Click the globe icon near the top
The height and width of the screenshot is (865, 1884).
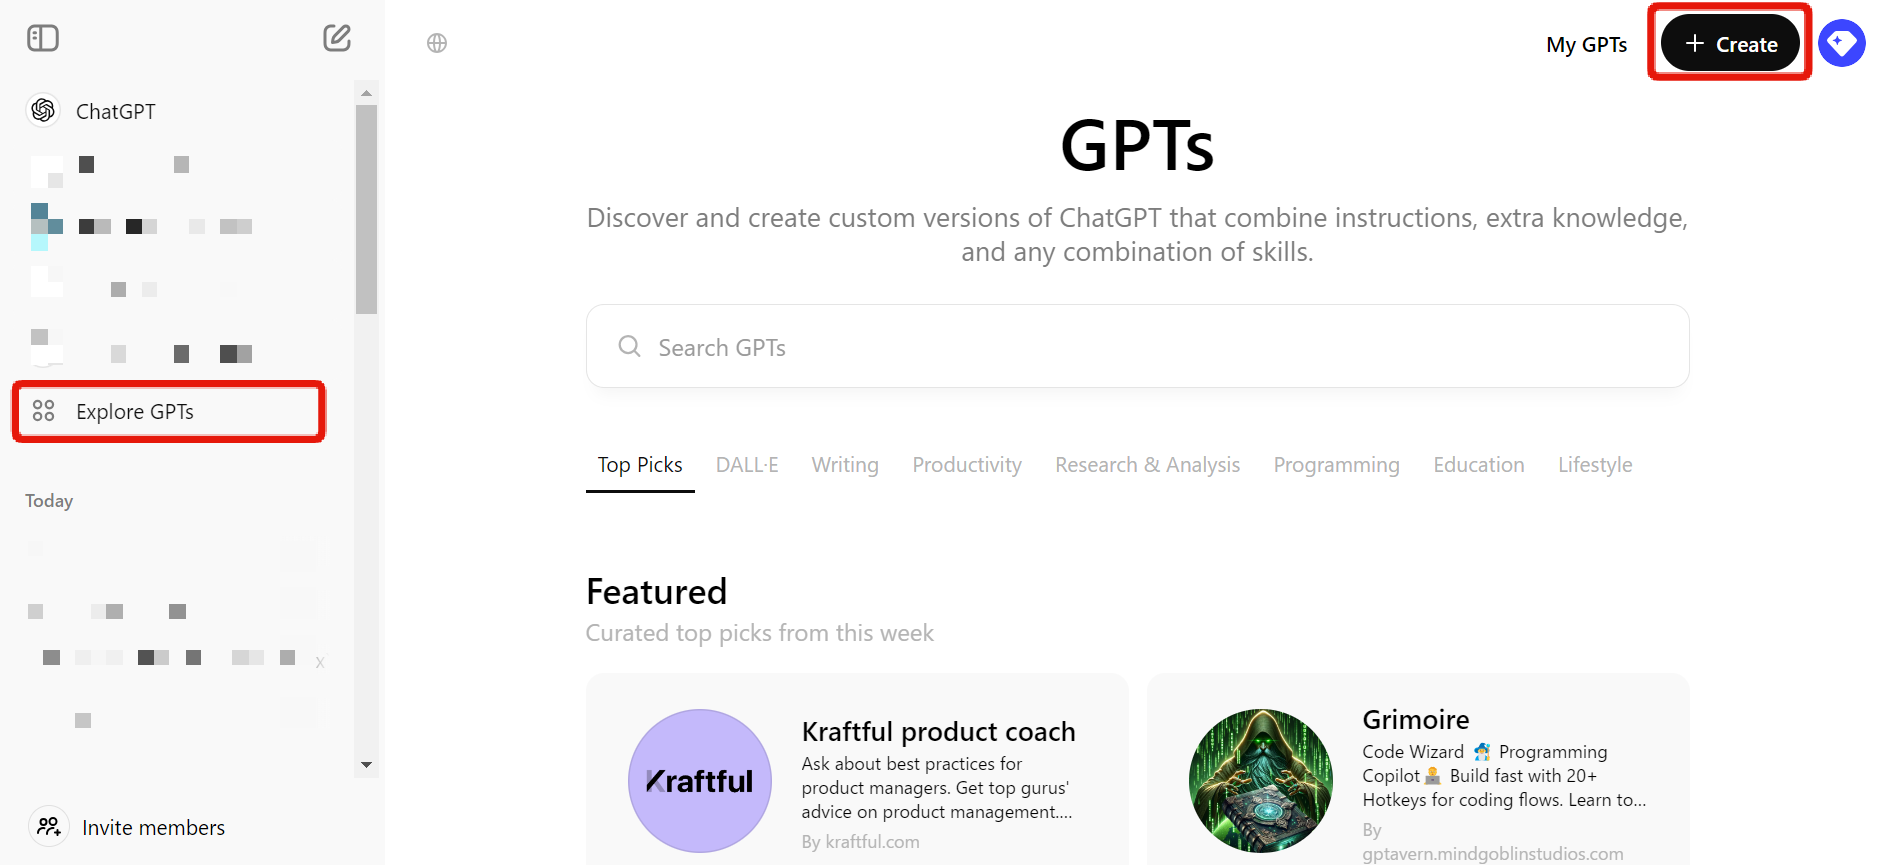[x=437, y=43]
